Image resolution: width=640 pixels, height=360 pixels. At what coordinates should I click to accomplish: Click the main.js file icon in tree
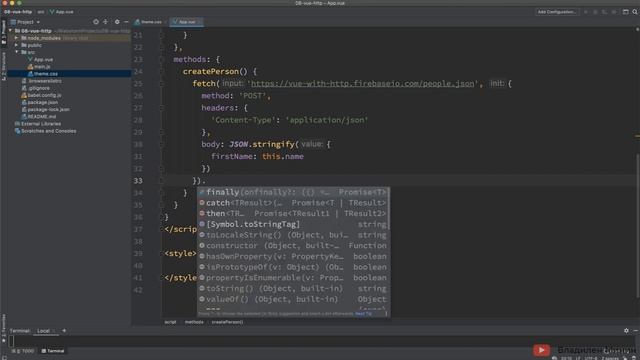(x=30, y=67)
